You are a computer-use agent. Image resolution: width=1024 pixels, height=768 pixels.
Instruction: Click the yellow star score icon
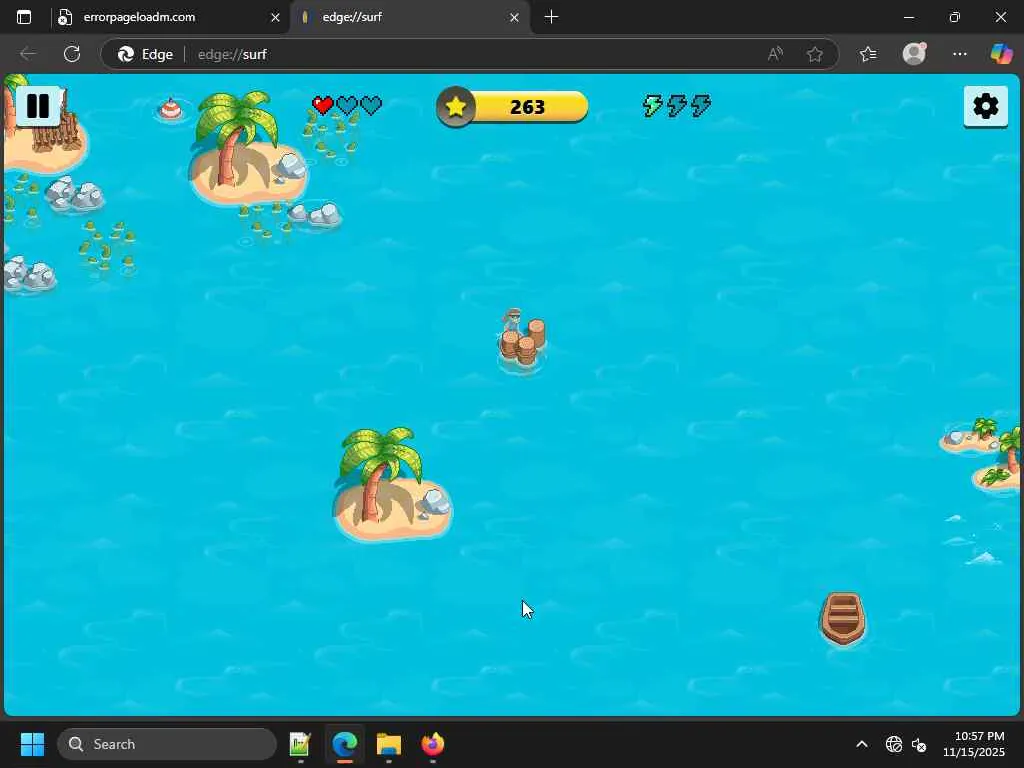(x=456, y=106)
